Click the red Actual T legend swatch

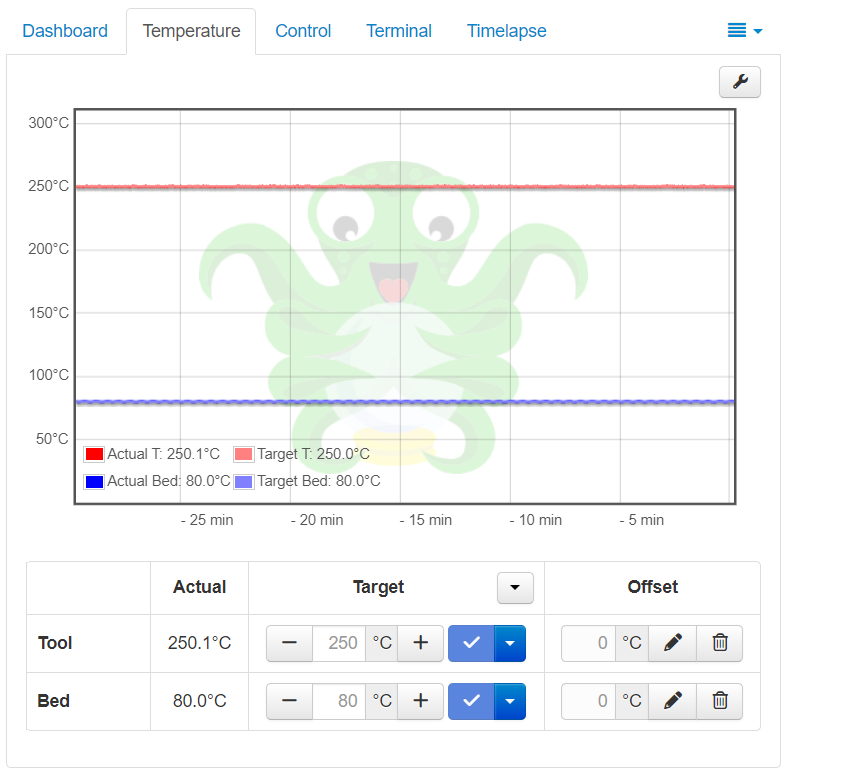pyautogui.click(x=93, y=453)
